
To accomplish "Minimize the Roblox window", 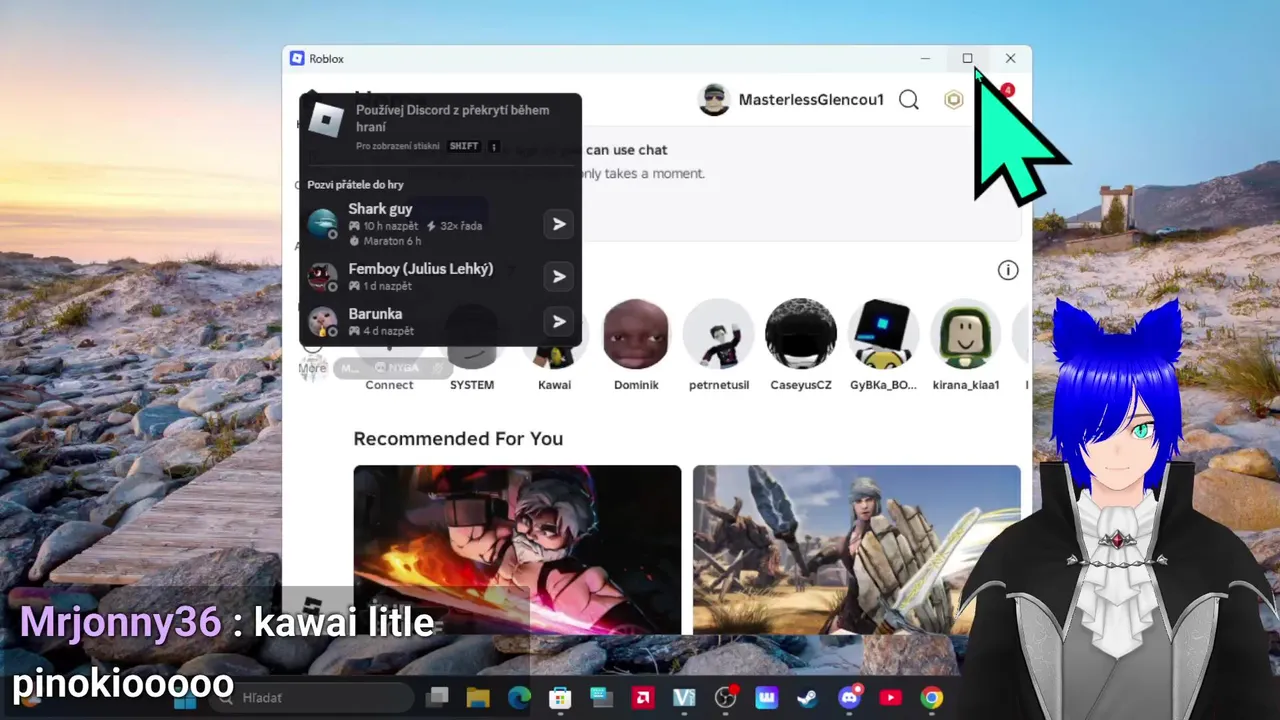I will 925,59.
